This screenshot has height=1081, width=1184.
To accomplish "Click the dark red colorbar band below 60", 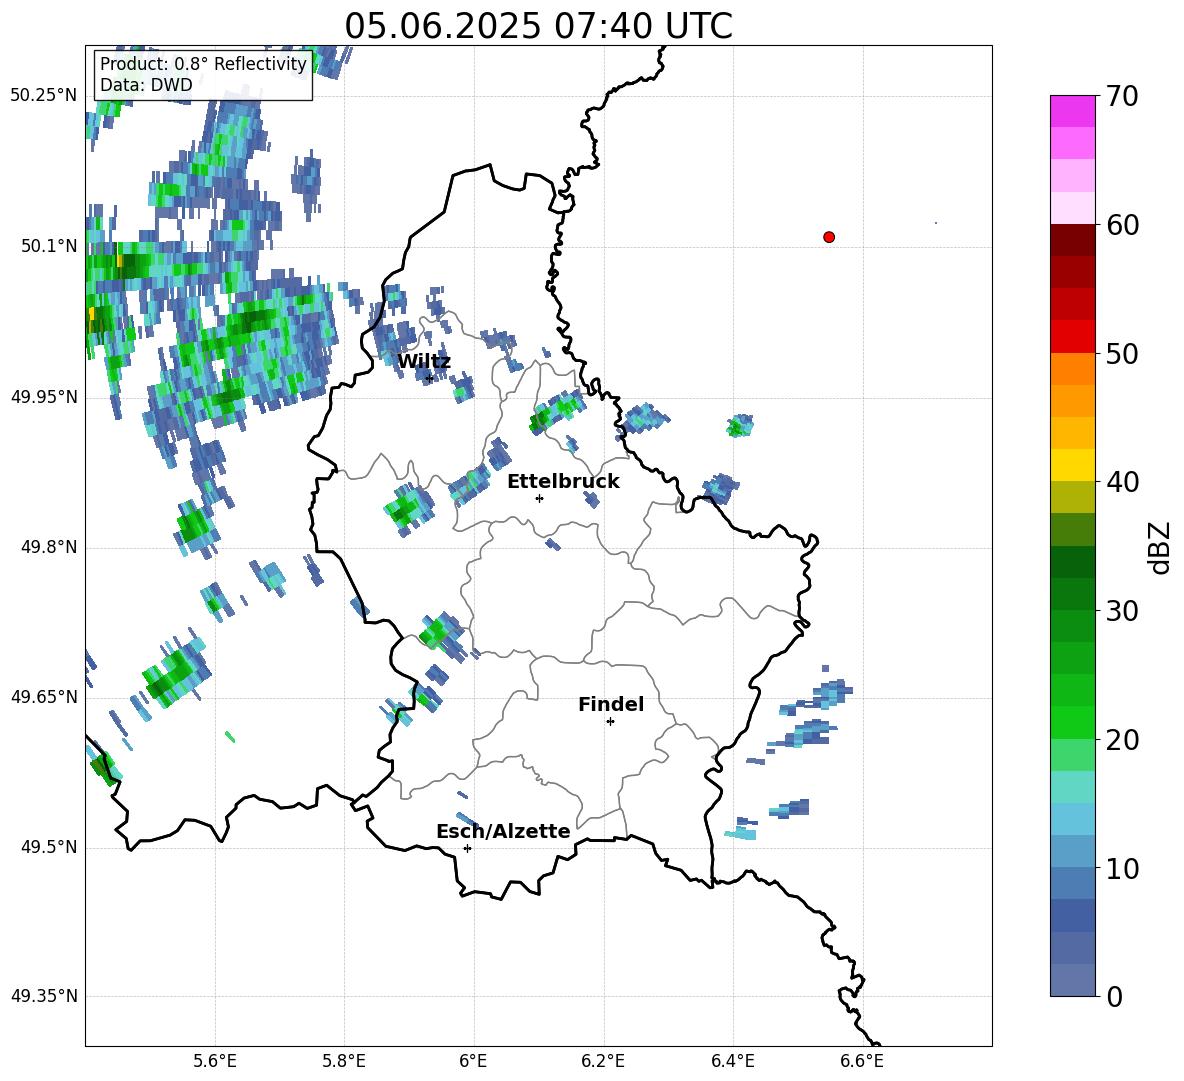I will coord(1072,240).
